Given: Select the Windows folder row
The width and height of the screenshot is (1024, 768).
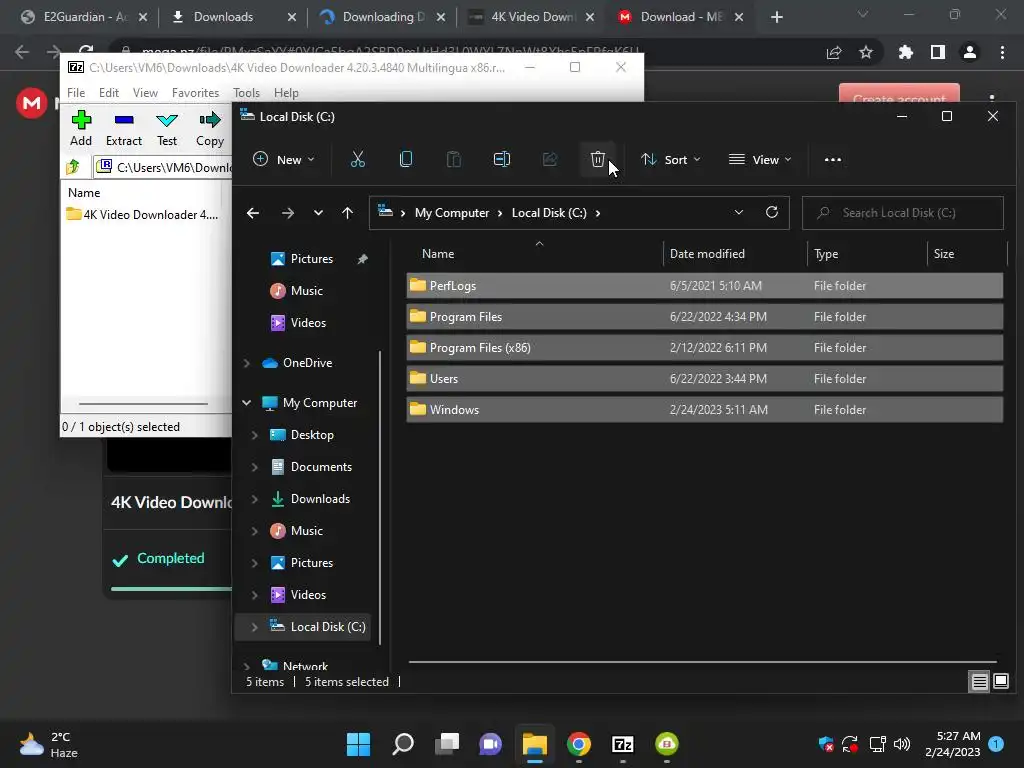Looking at the screenshot, I should coord(705,409).
